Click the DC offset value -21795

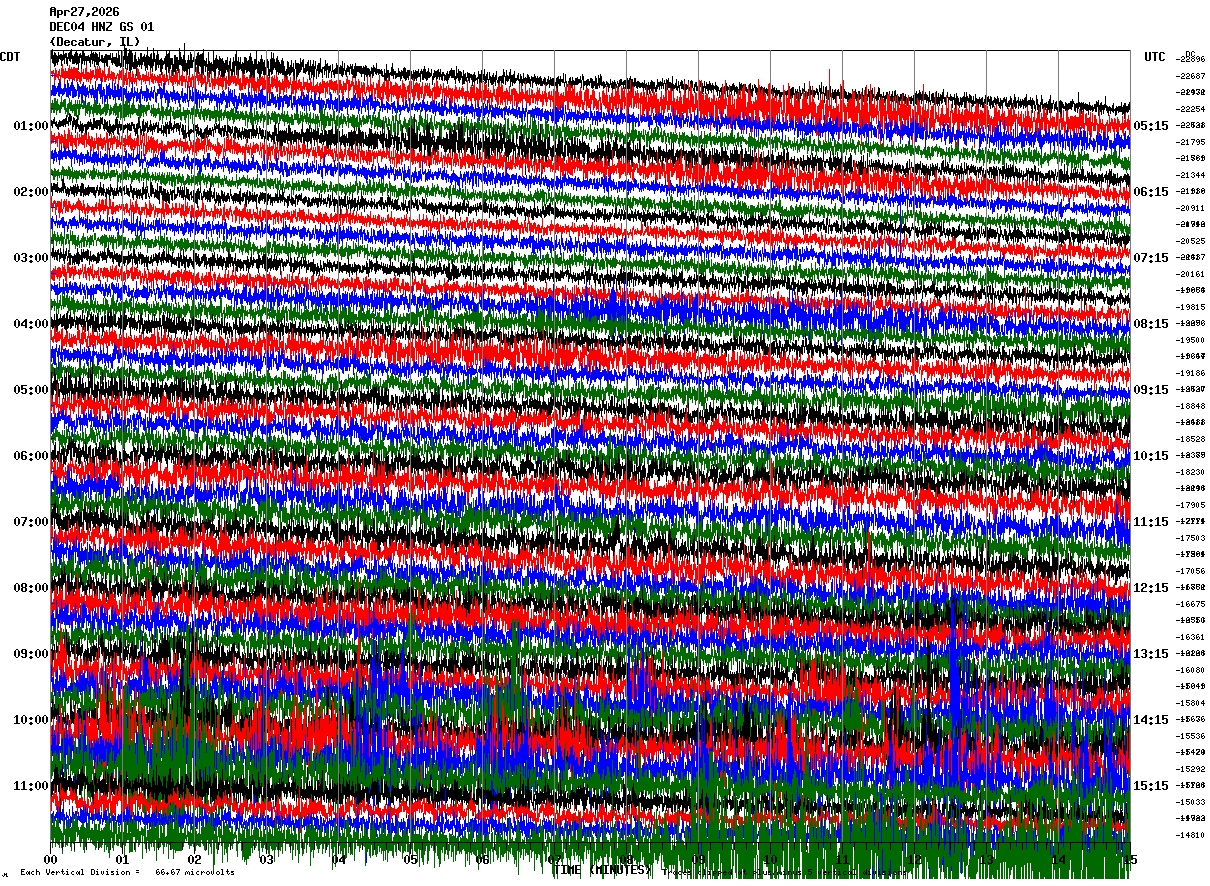coord(1192,142)
